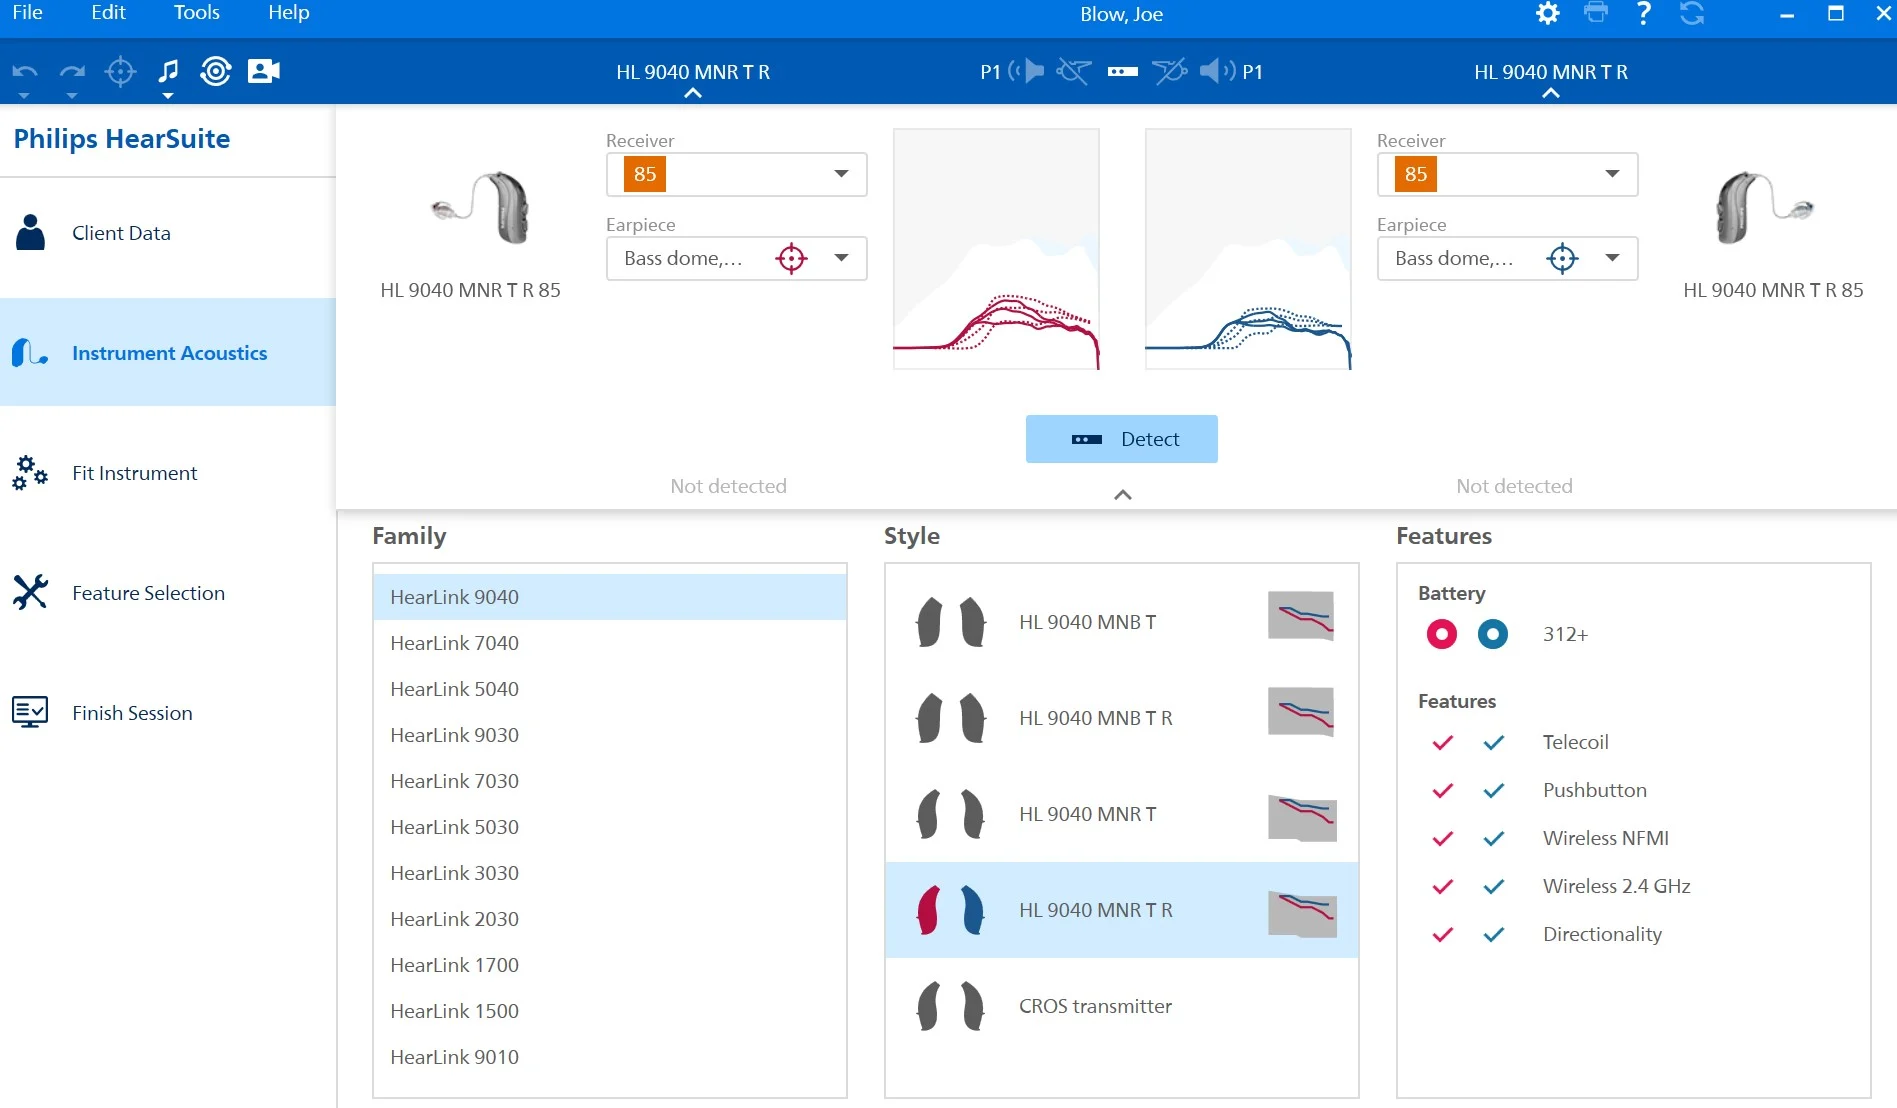Open Feature Selection section
The width and height of the screenshot is (1897, 1108).
pos(168,593)
